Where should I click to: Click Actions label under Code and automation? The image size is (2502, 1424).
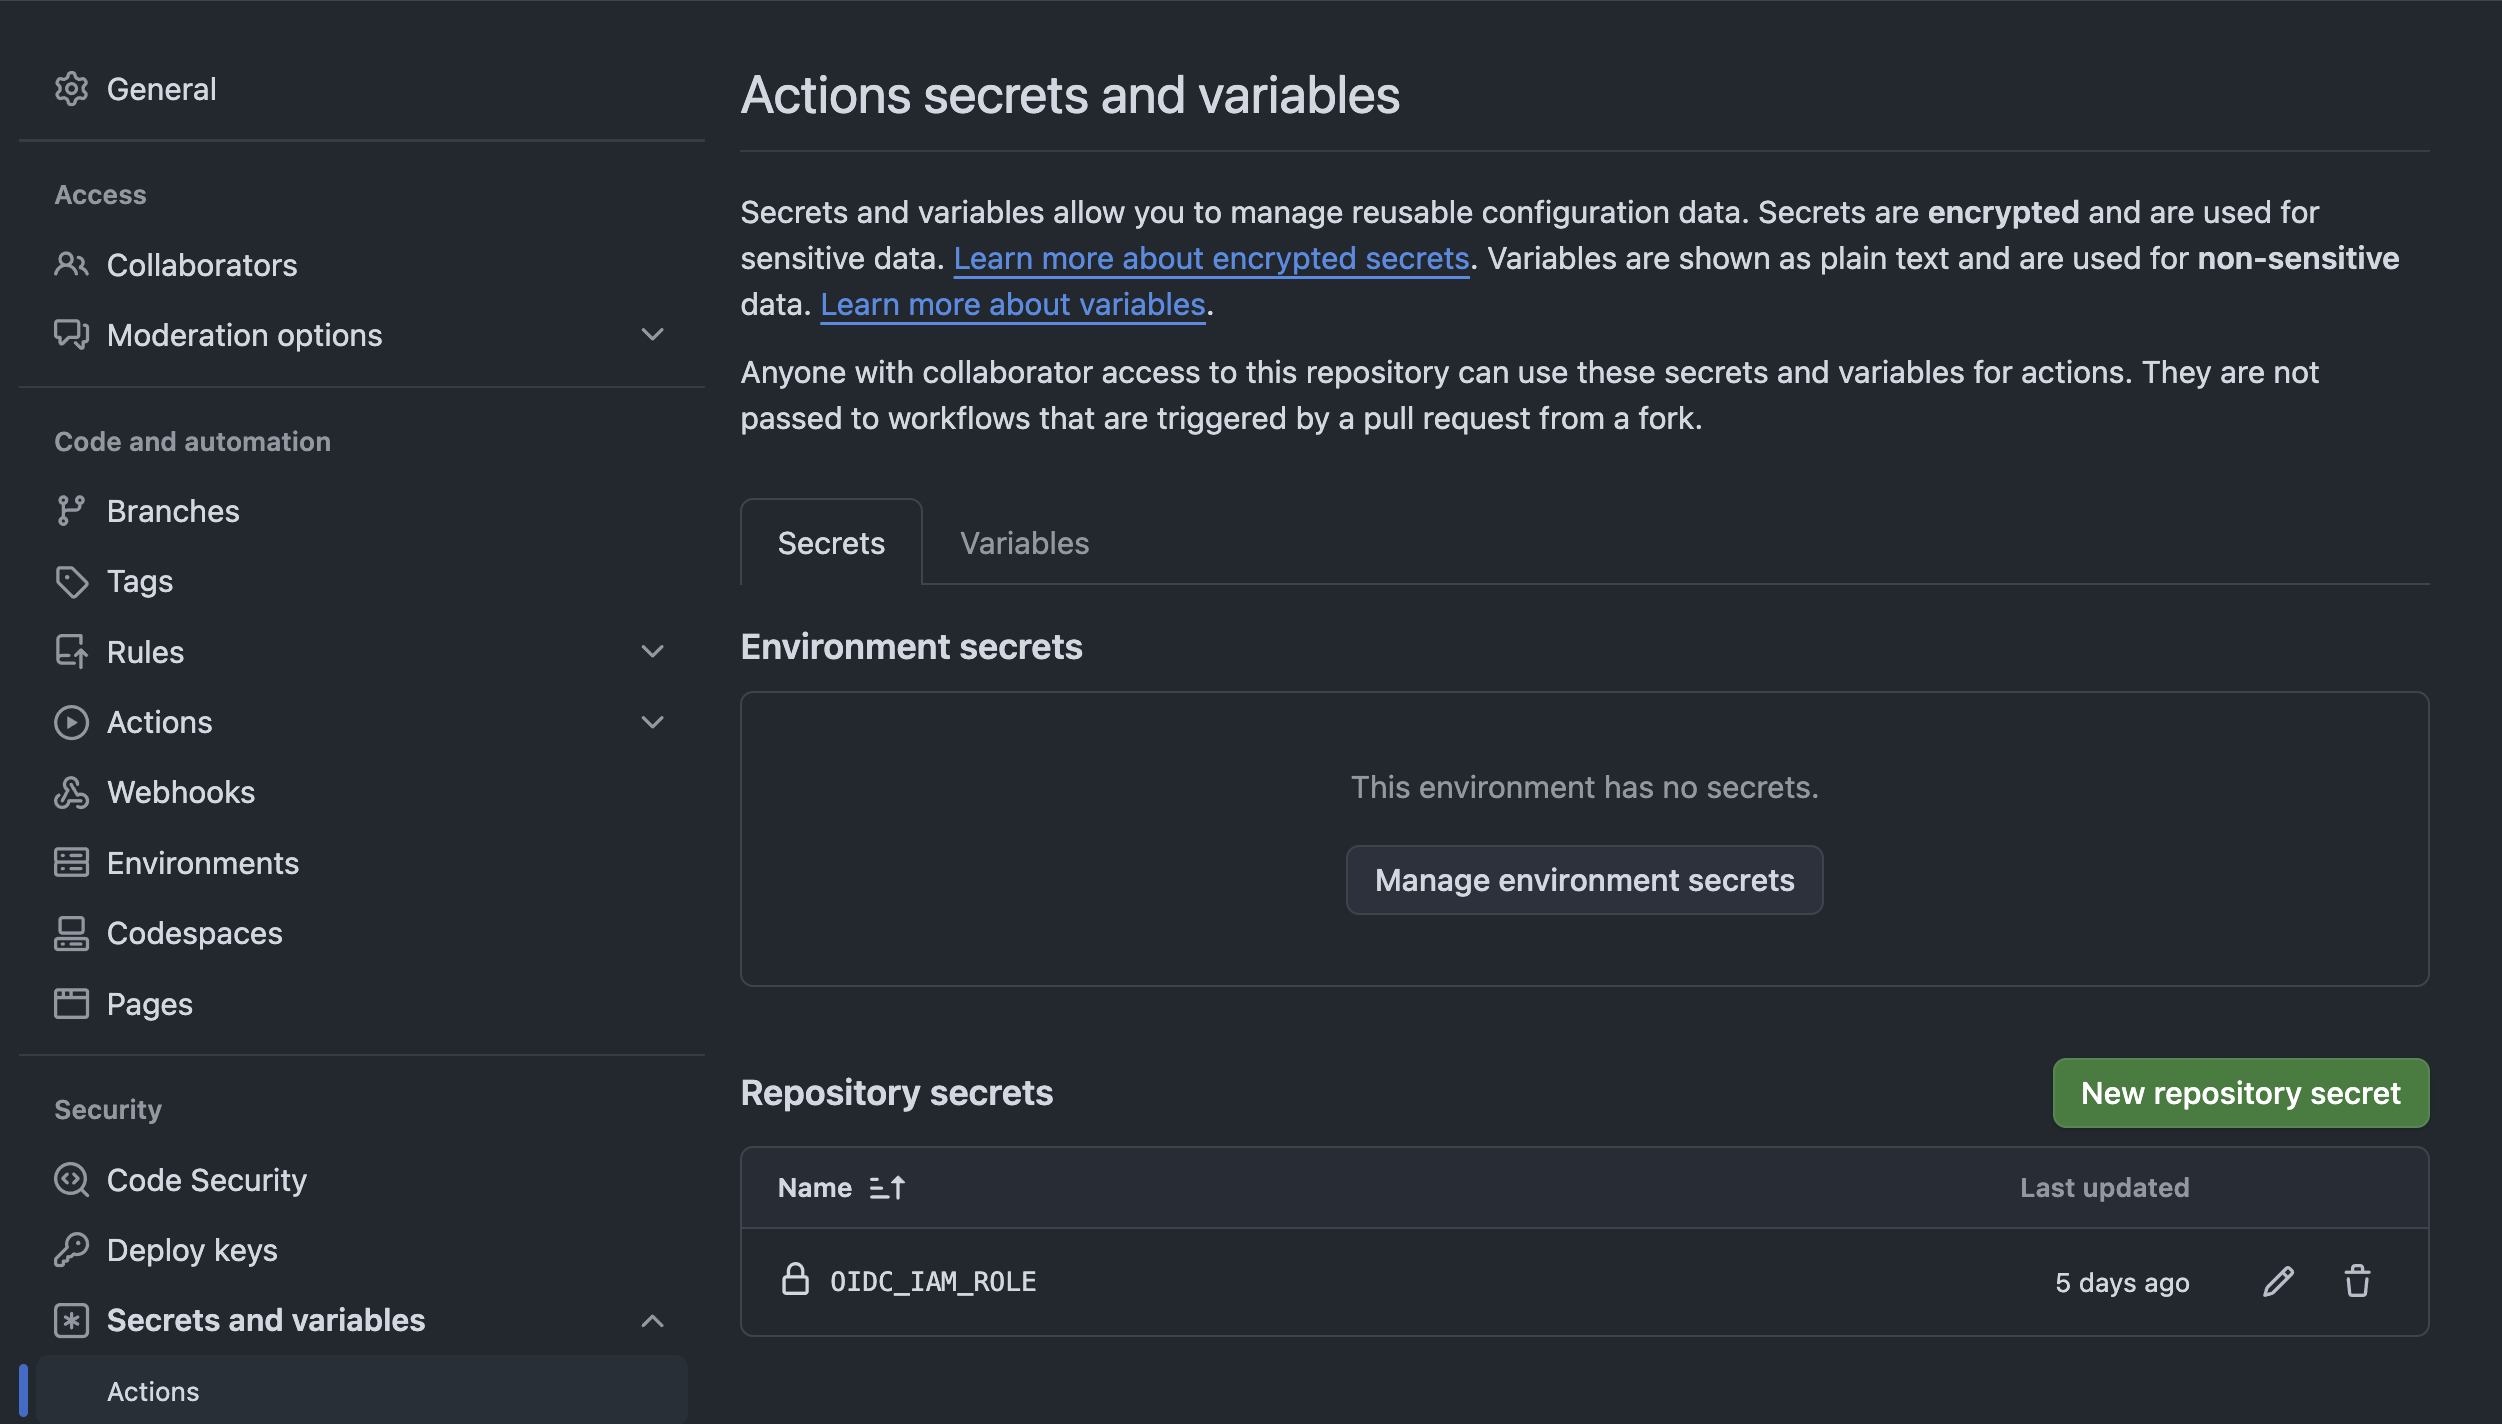click(159, 722)
